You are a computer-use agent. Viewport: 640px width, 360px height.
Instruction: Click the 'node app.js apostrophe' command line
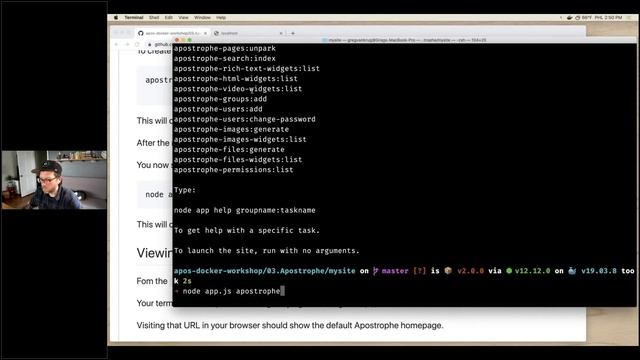[x=231, y=291]
